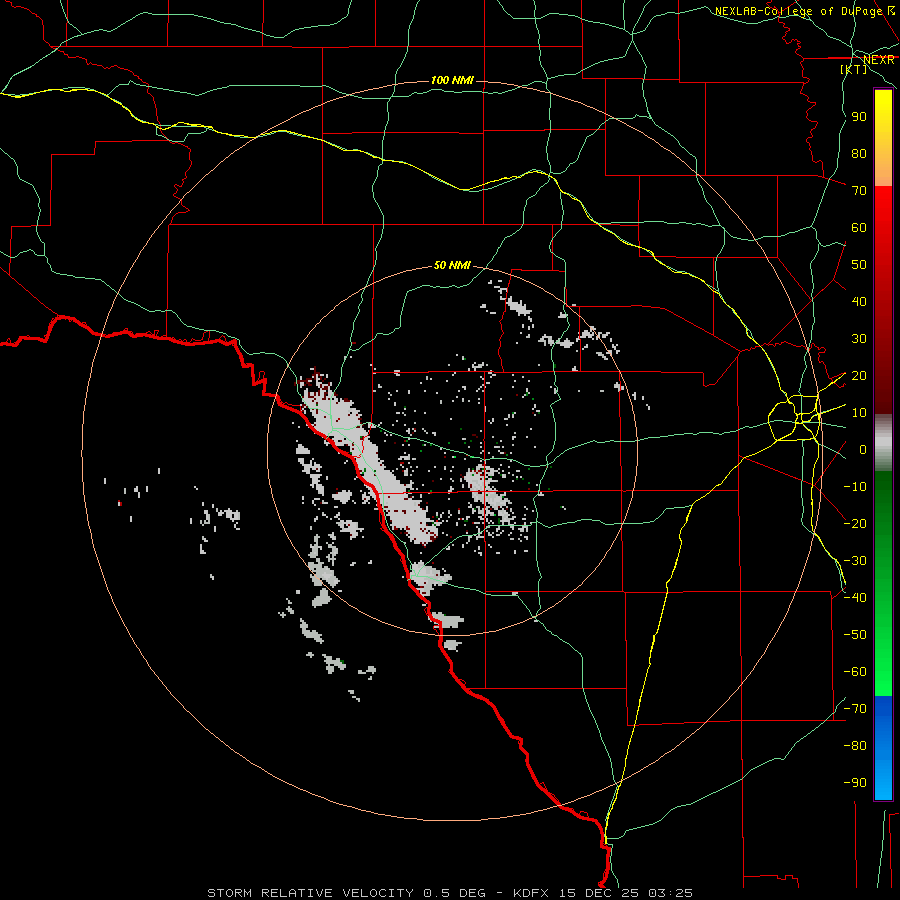The width and height of the screenshot is (900, 900).
Task: Click the 50 value on velocity scale
Action: click(859, 265)
